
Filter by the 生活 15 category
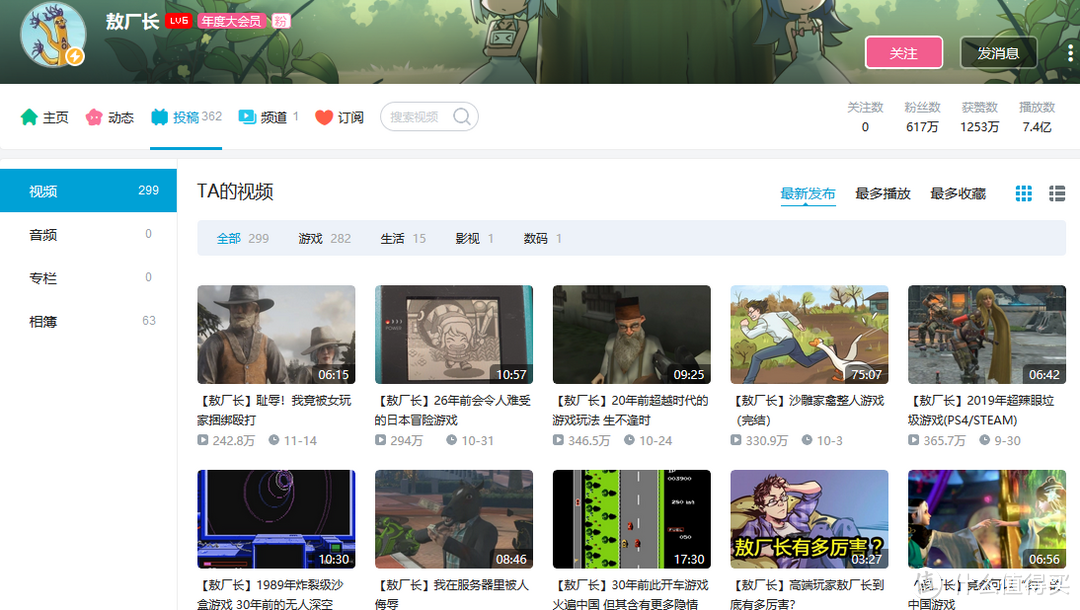(x=403, y=238)
